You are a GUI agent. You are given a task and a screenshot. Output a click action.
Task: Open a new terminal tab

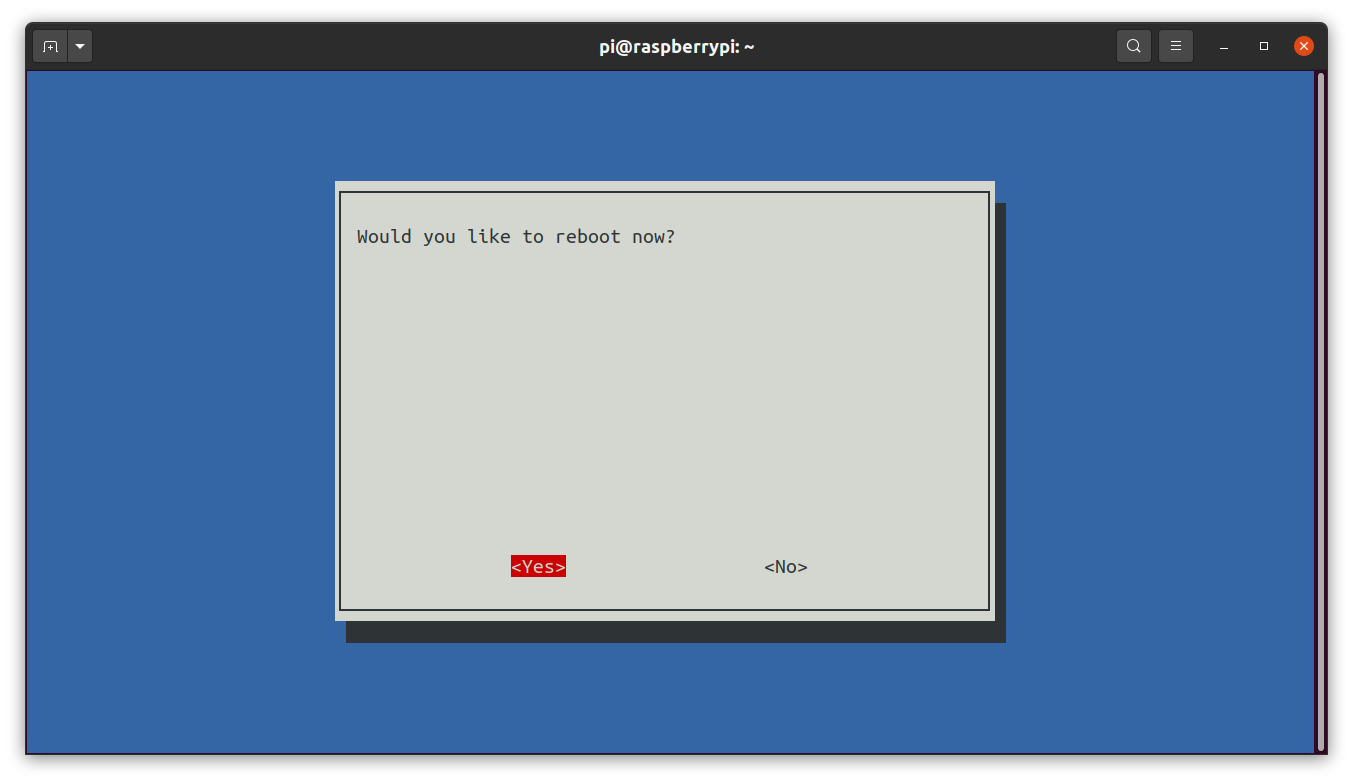click(x=50, y=46)
